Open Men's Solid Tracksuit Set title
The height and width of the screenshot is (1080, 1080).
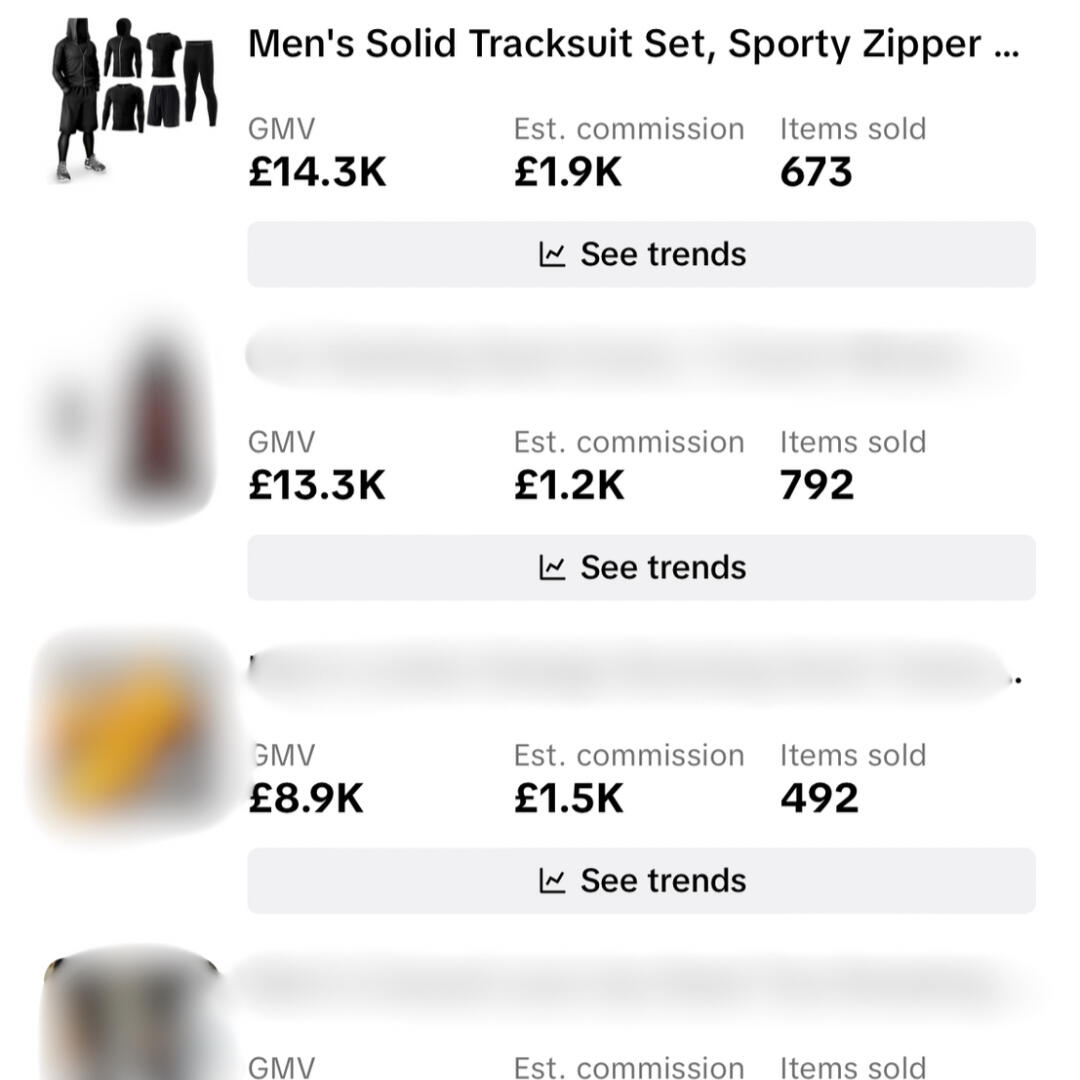(632, 45)
